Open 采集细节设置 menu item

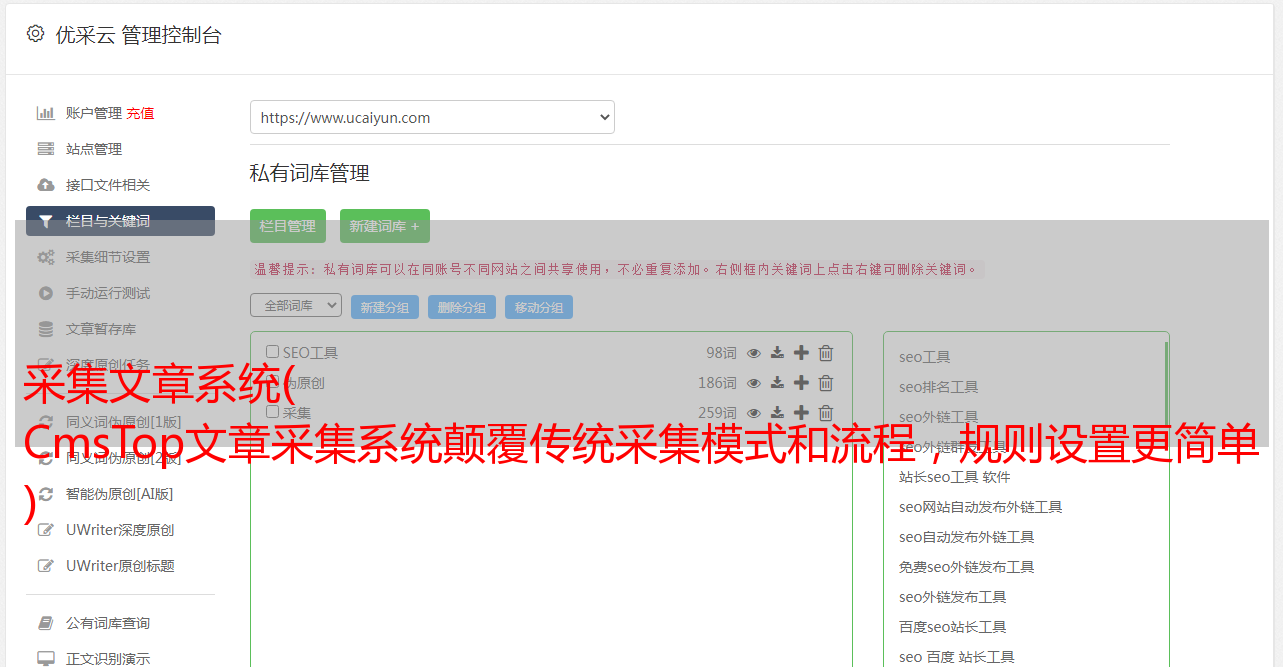point(108,257)
